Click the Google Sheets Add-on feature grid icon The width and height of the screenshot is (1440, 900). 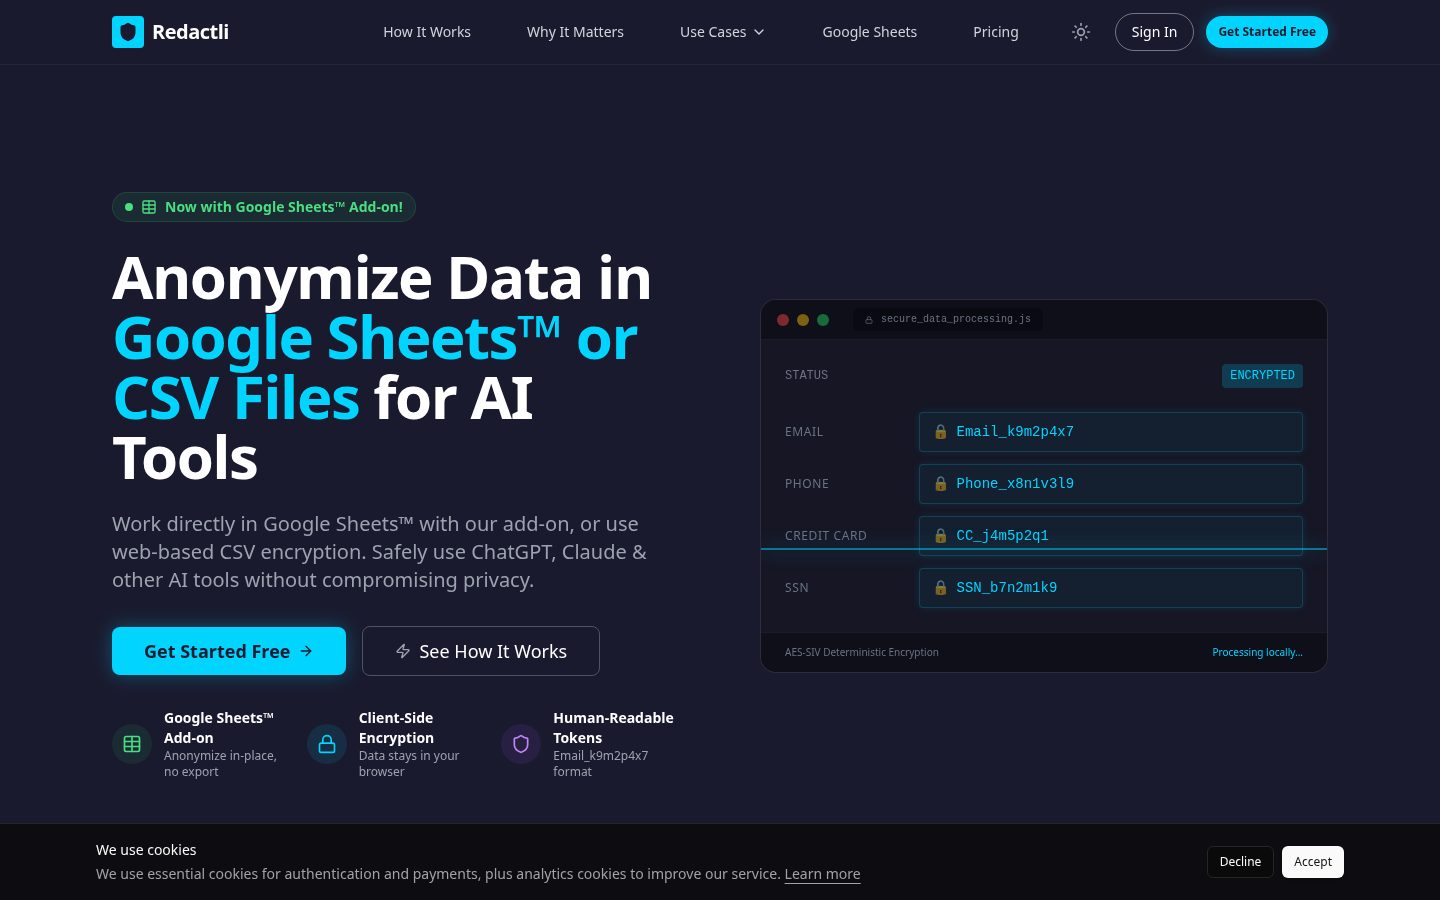[x=132, y=744]
